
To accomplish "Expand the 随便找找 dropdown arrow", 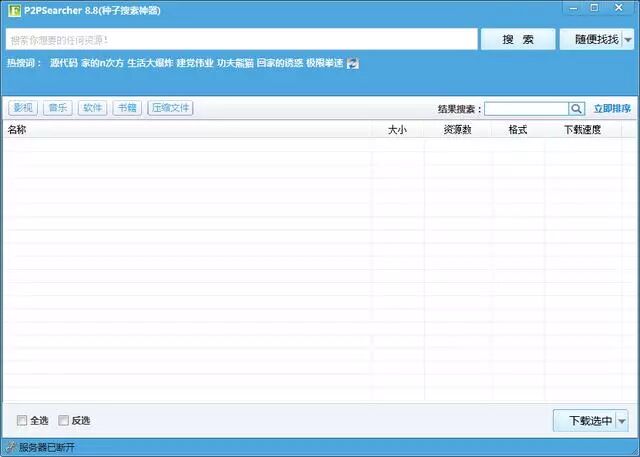I will click(x=628, y=40).
